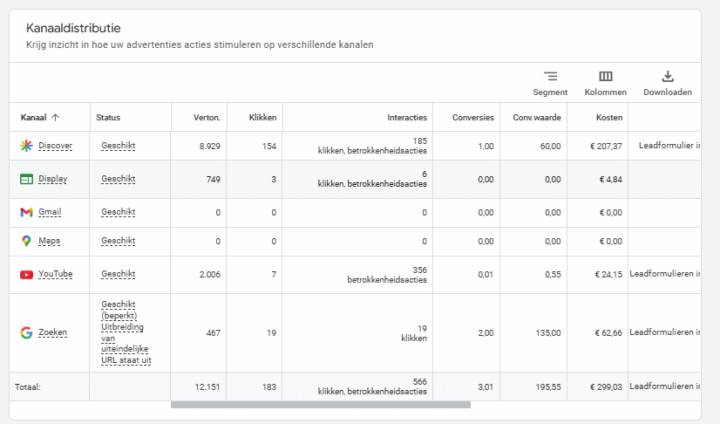Click Geschikt status in Discover row

coord(118,146)
